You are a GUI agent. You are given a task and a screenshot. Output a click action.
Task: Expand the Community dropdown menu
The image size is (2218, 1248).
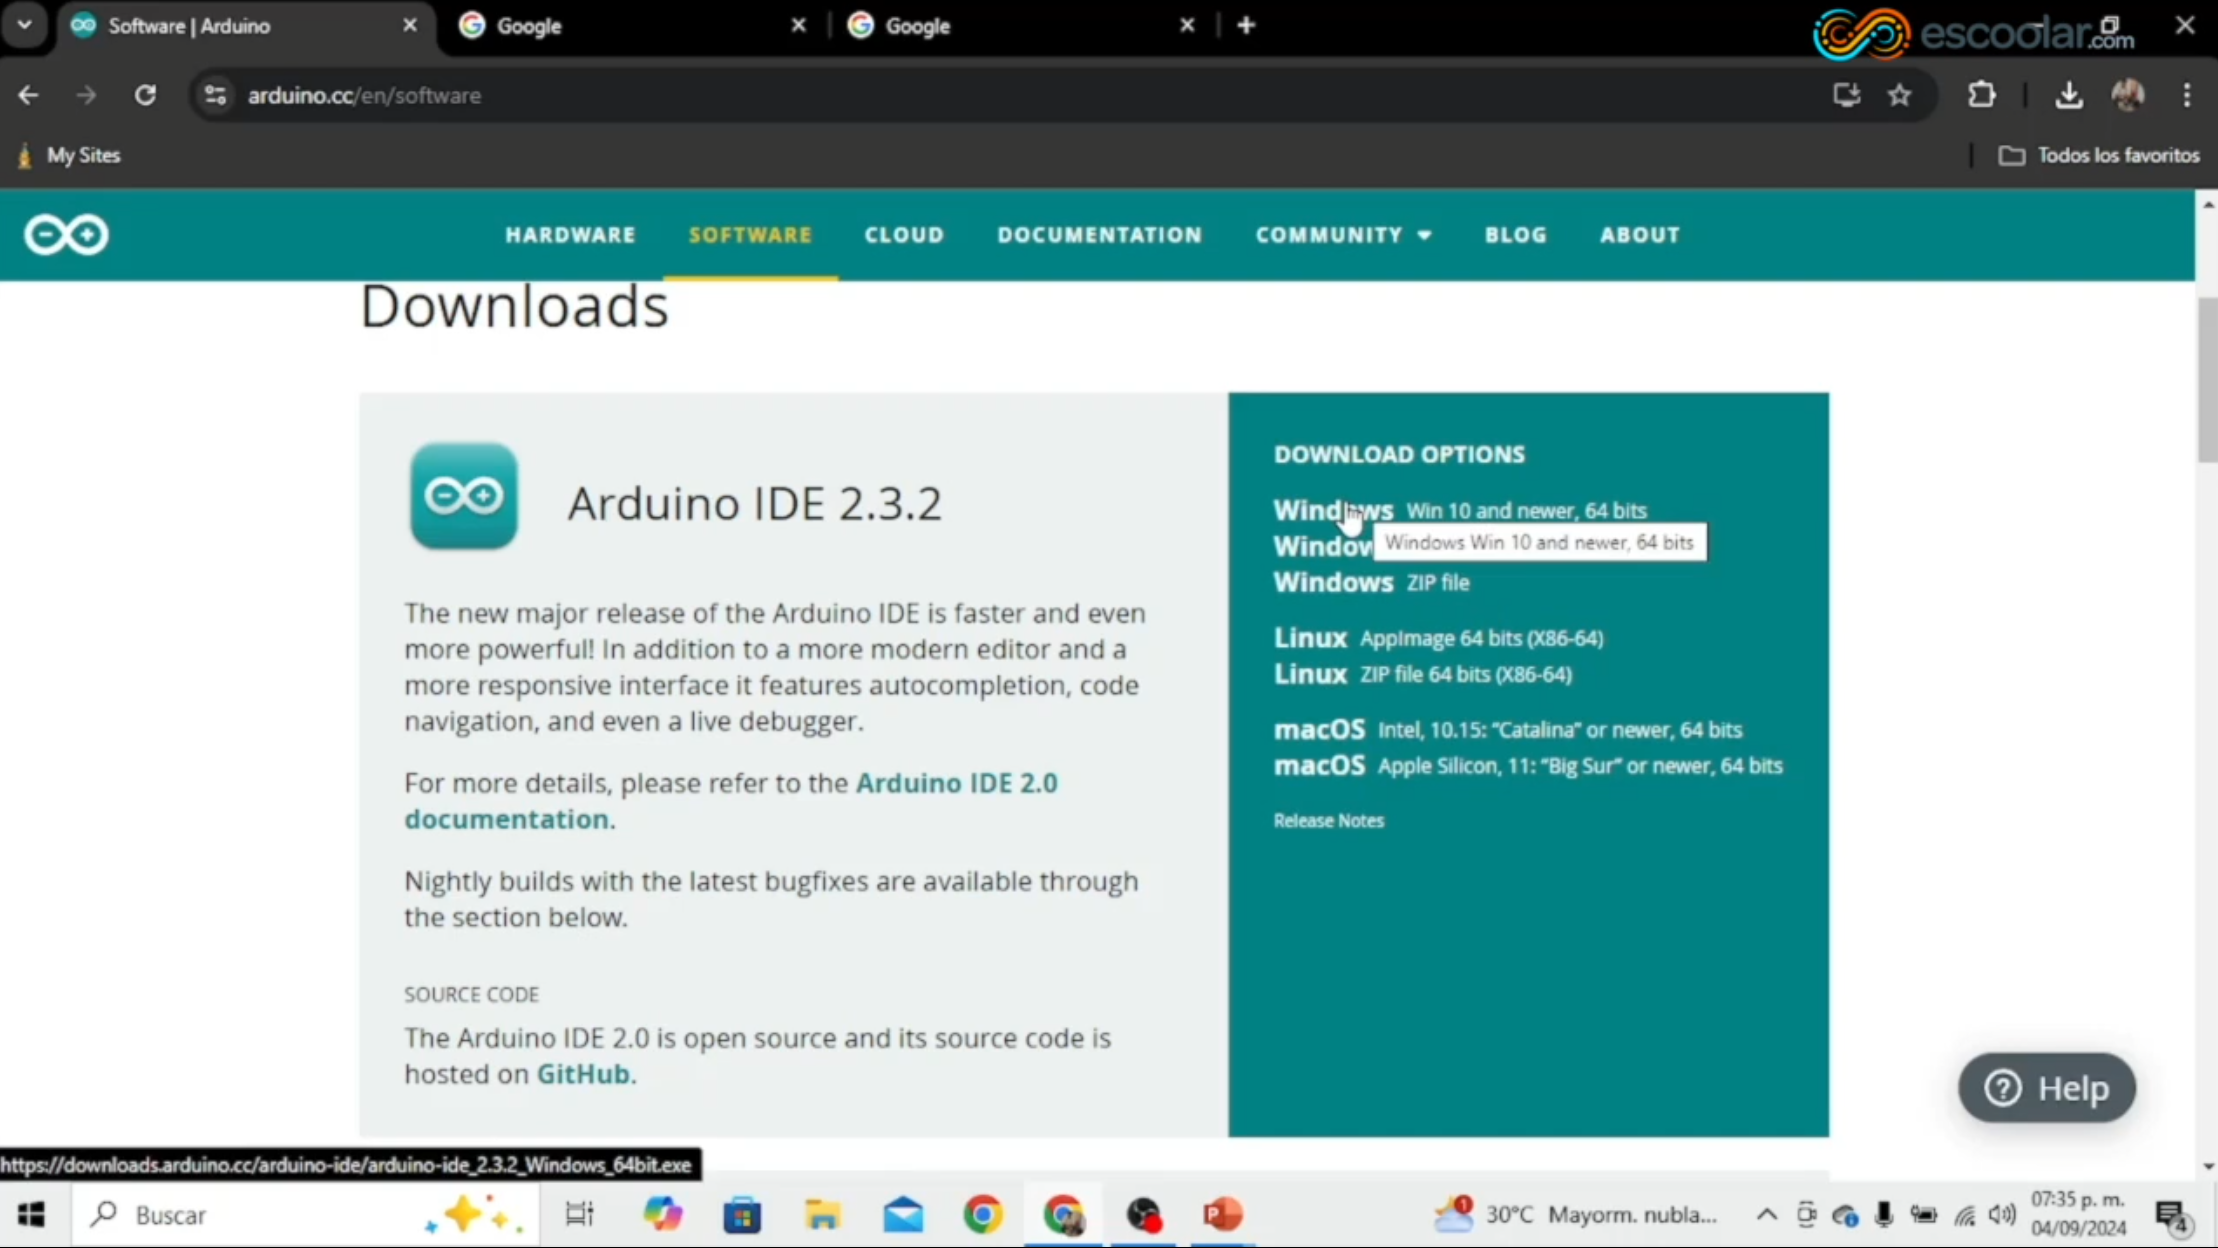(x=1343, y=235)
